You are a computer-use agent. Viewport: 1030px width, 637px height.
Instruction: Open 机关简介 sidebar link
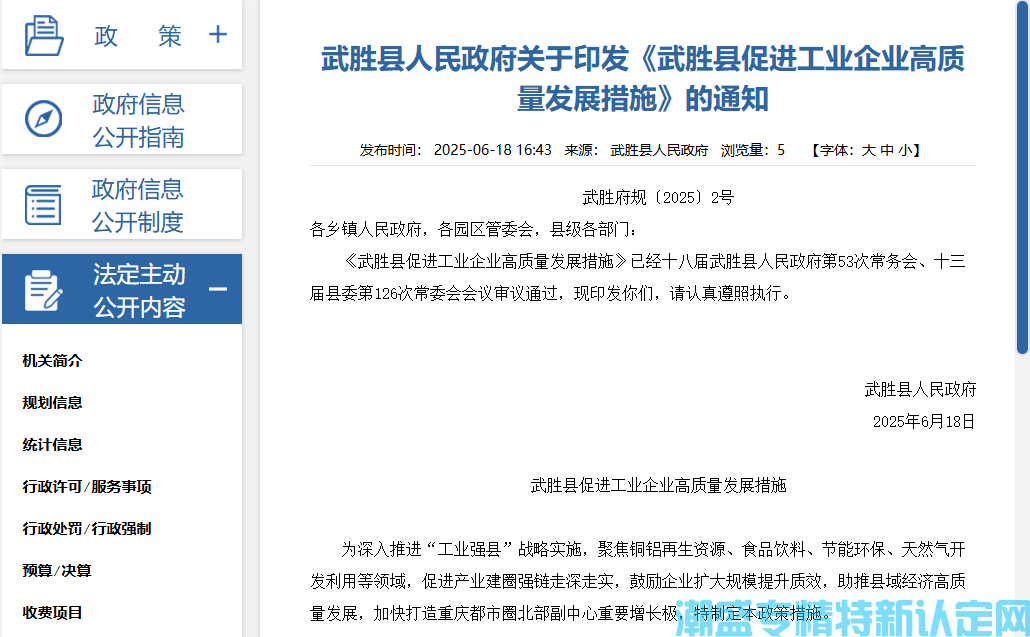tap(53, 361)
